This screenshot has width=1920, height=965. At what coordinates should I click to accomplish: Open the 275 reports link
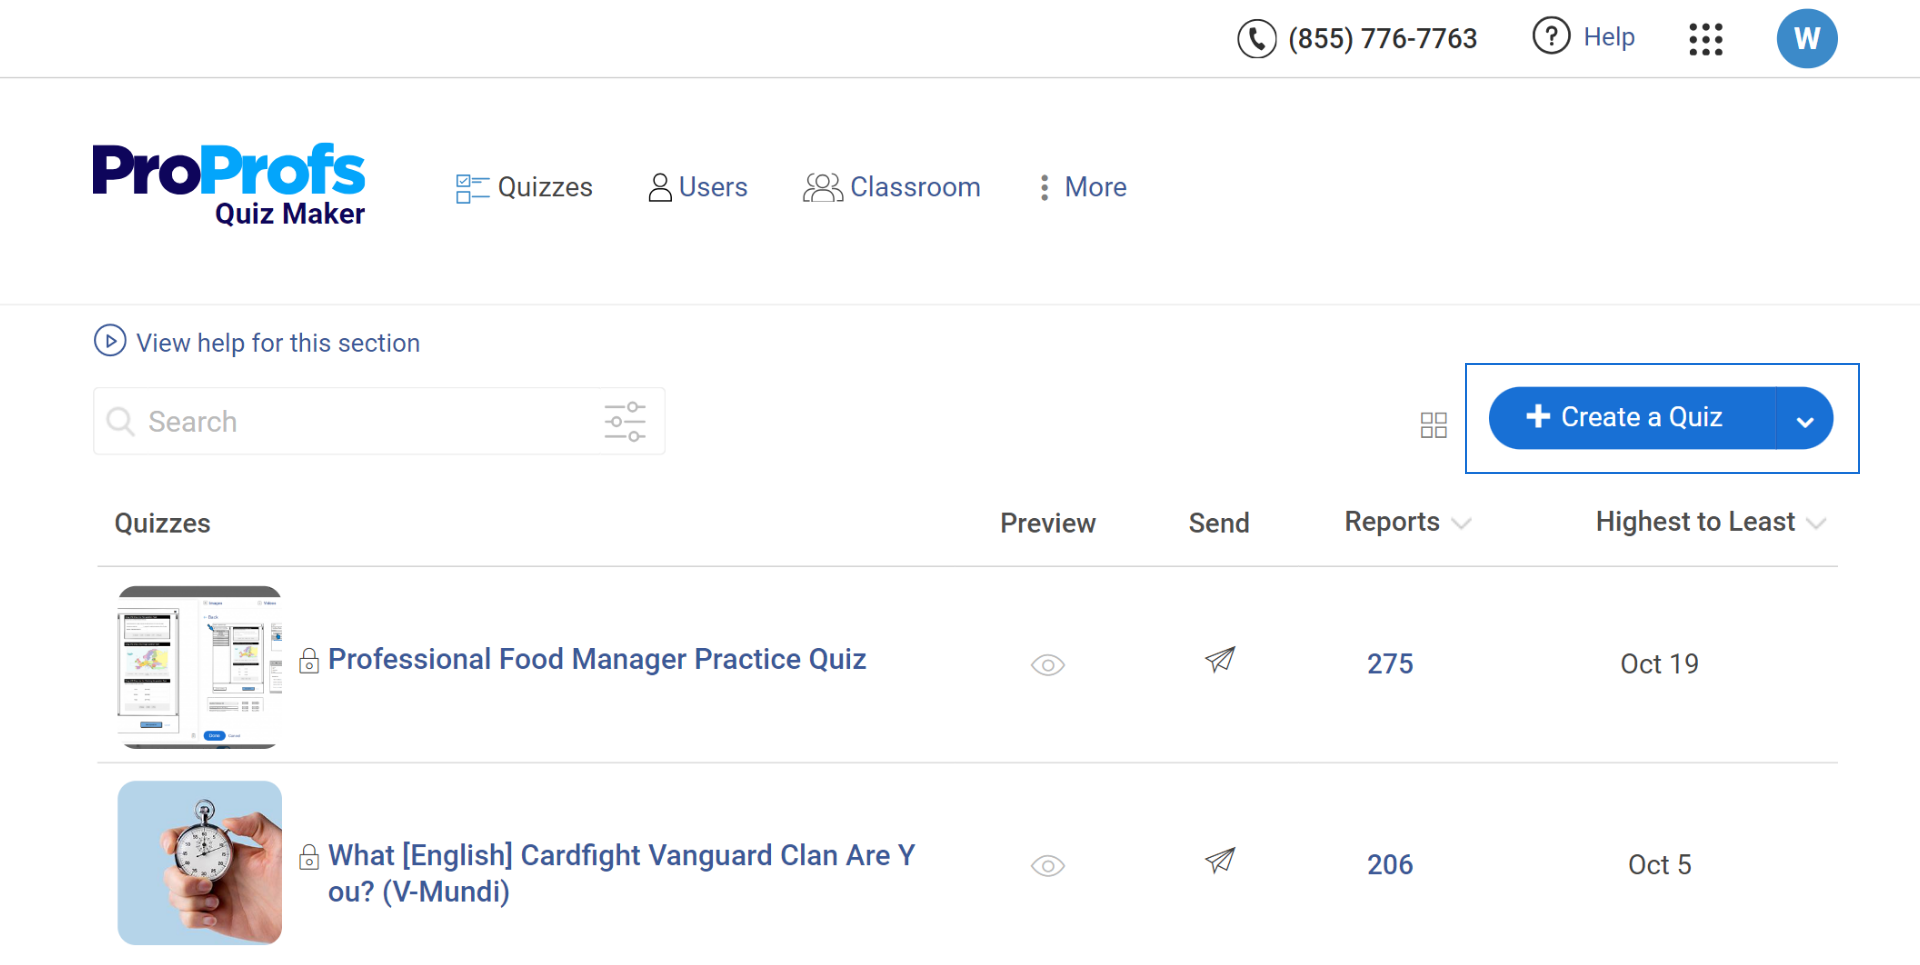pyautogui.click(x=1390, y=664)
